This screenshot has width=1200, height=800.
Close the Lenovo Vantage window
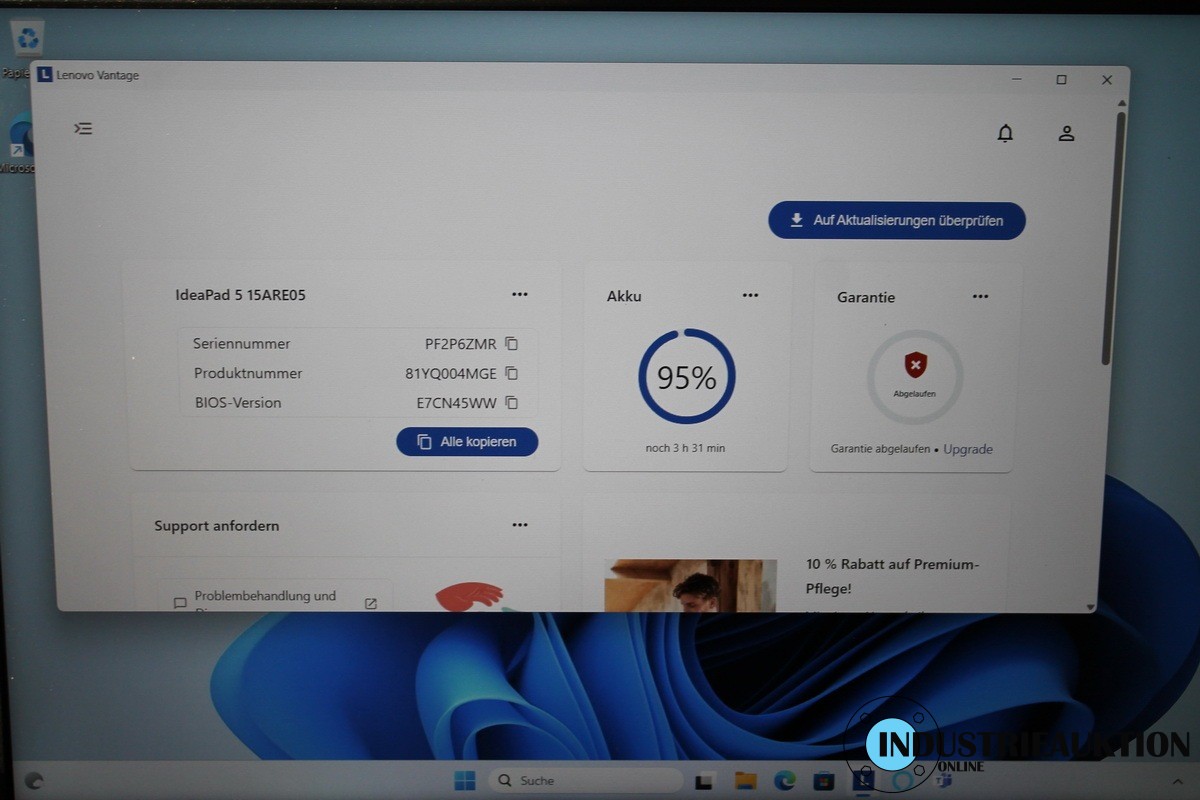[x=1106, y=80]
